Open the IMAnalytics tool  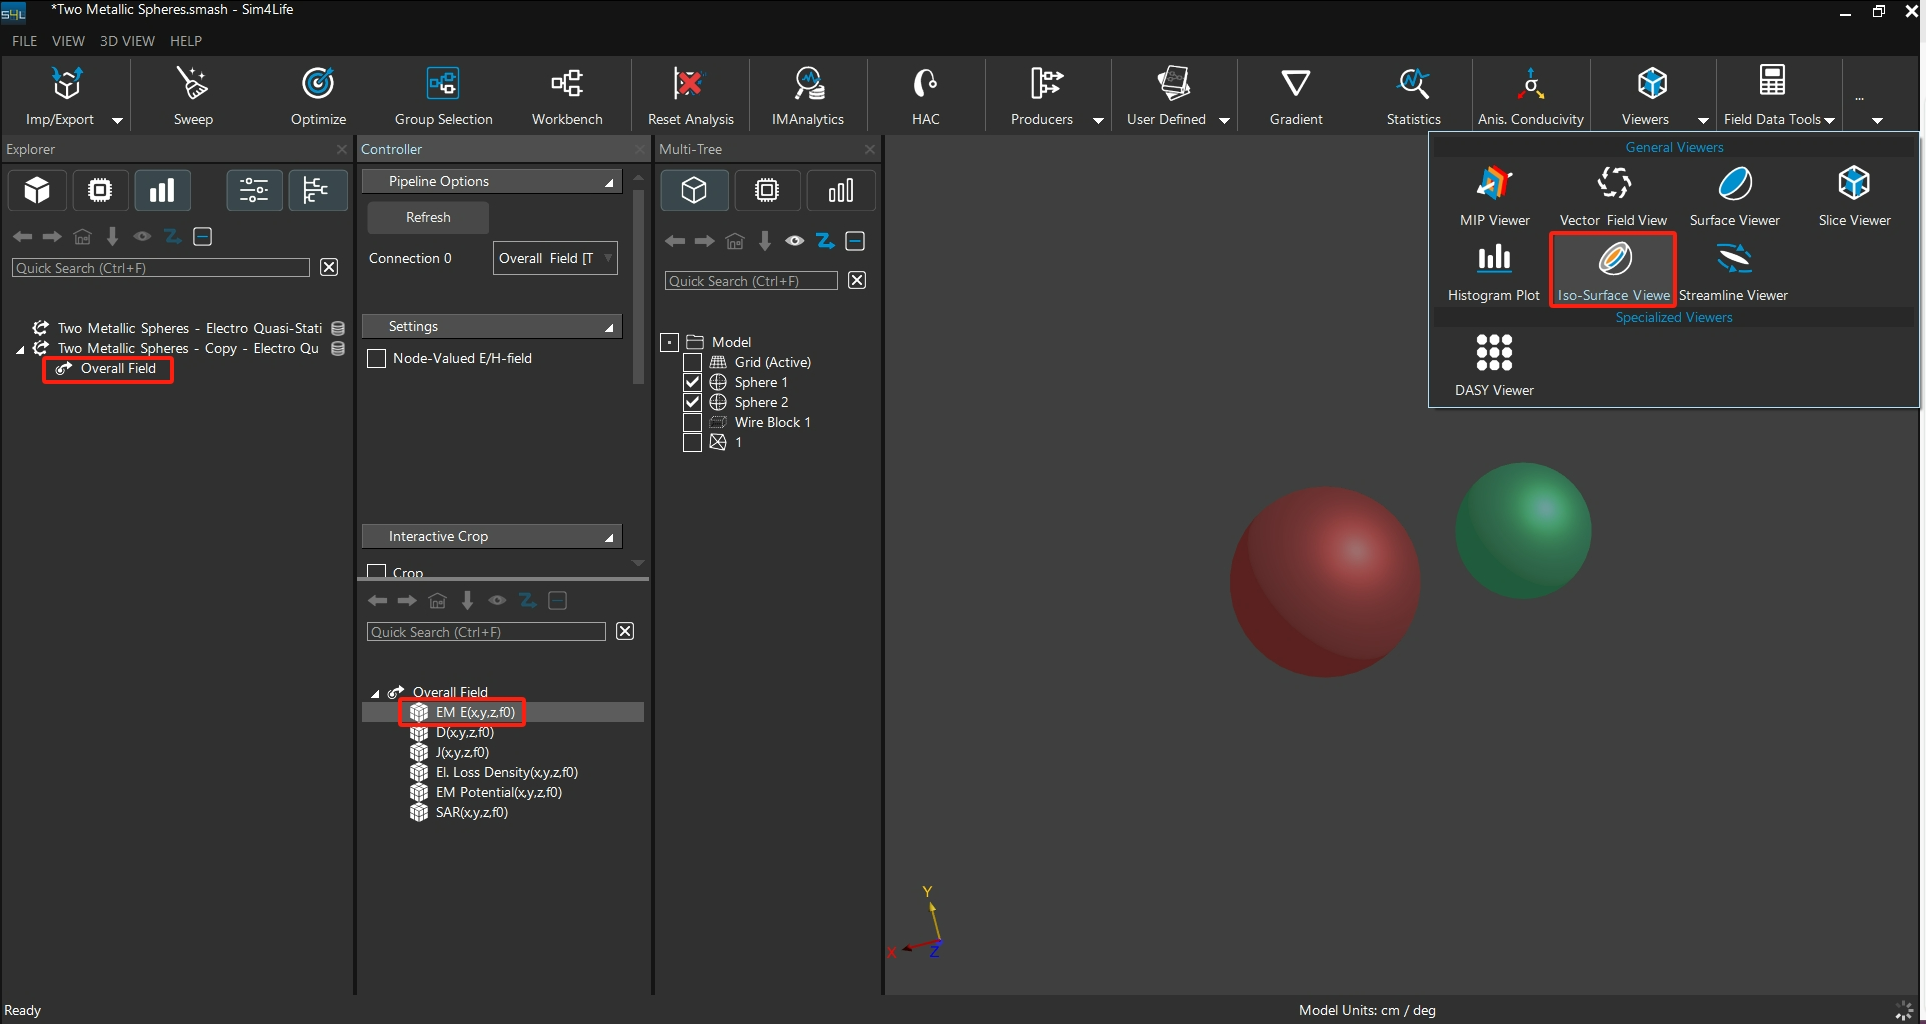point(807,95)
